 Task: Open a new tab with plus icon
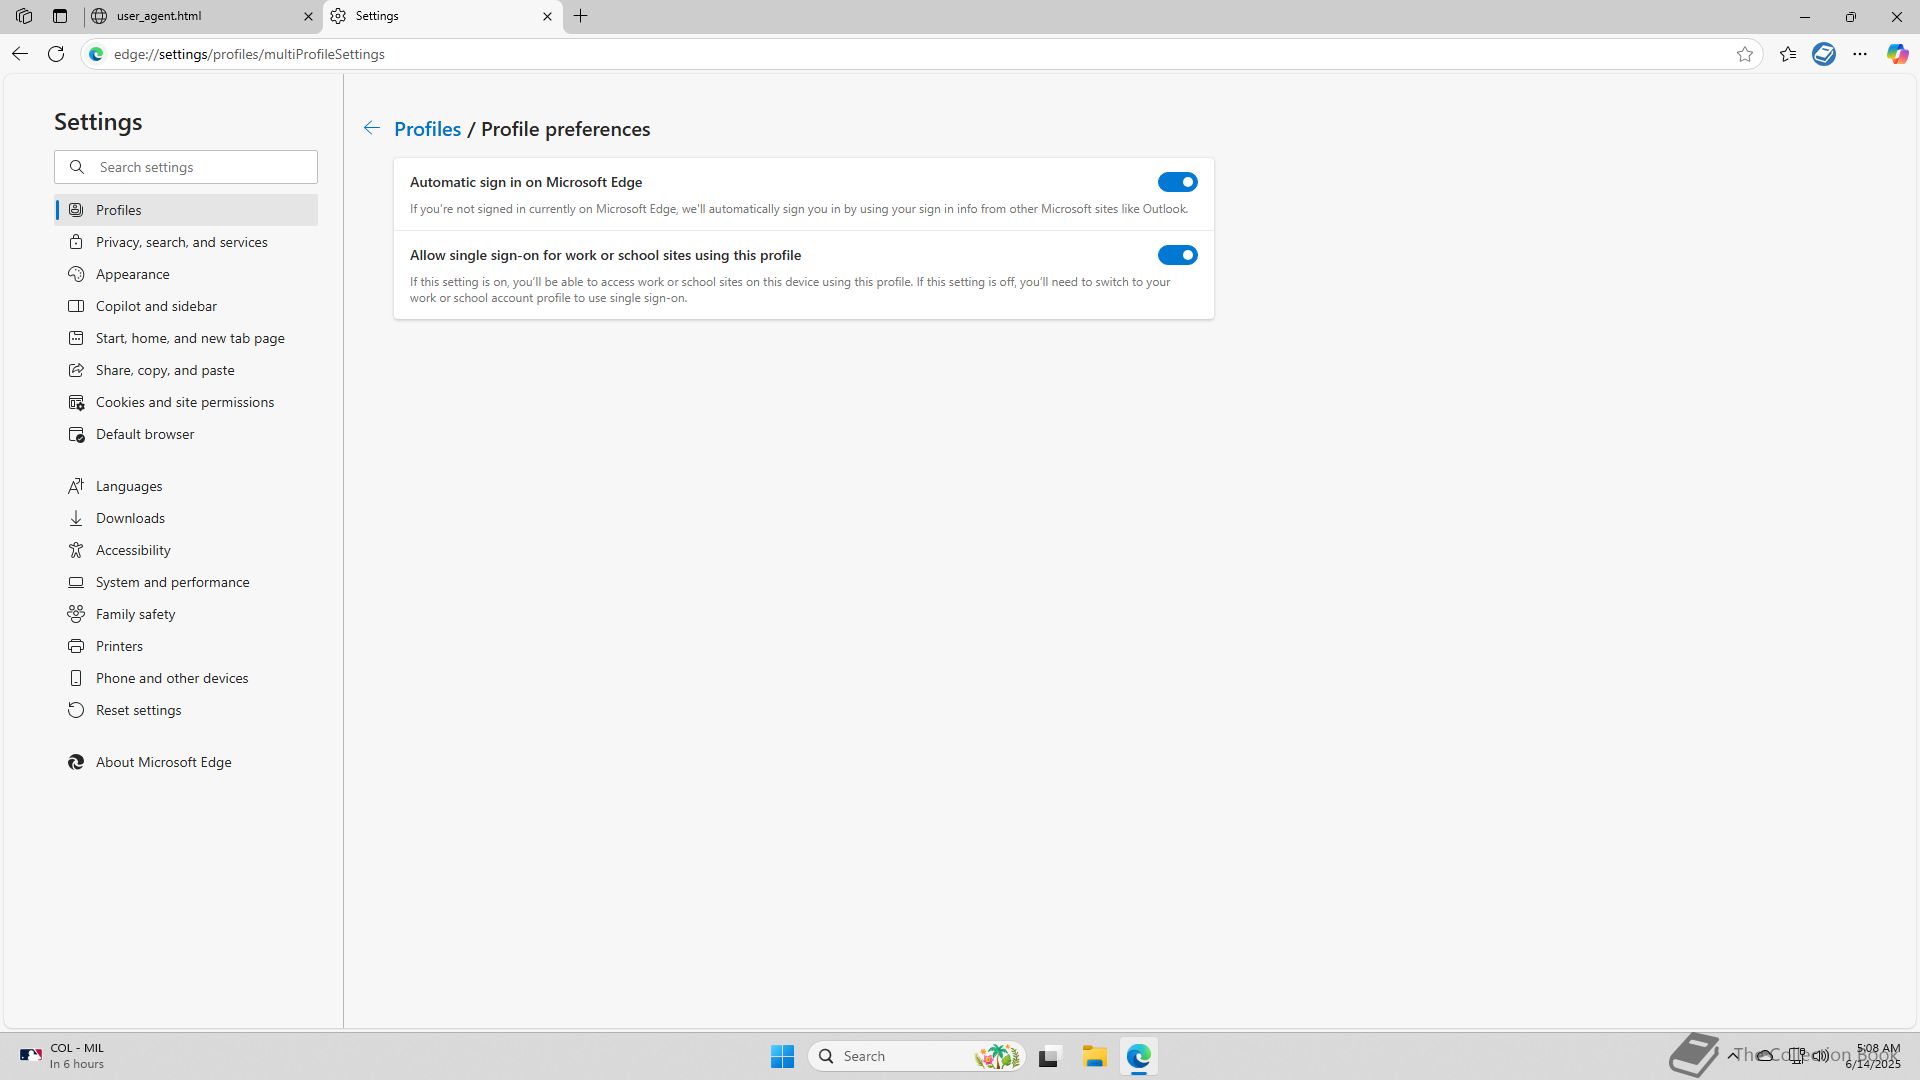point(581,16)
